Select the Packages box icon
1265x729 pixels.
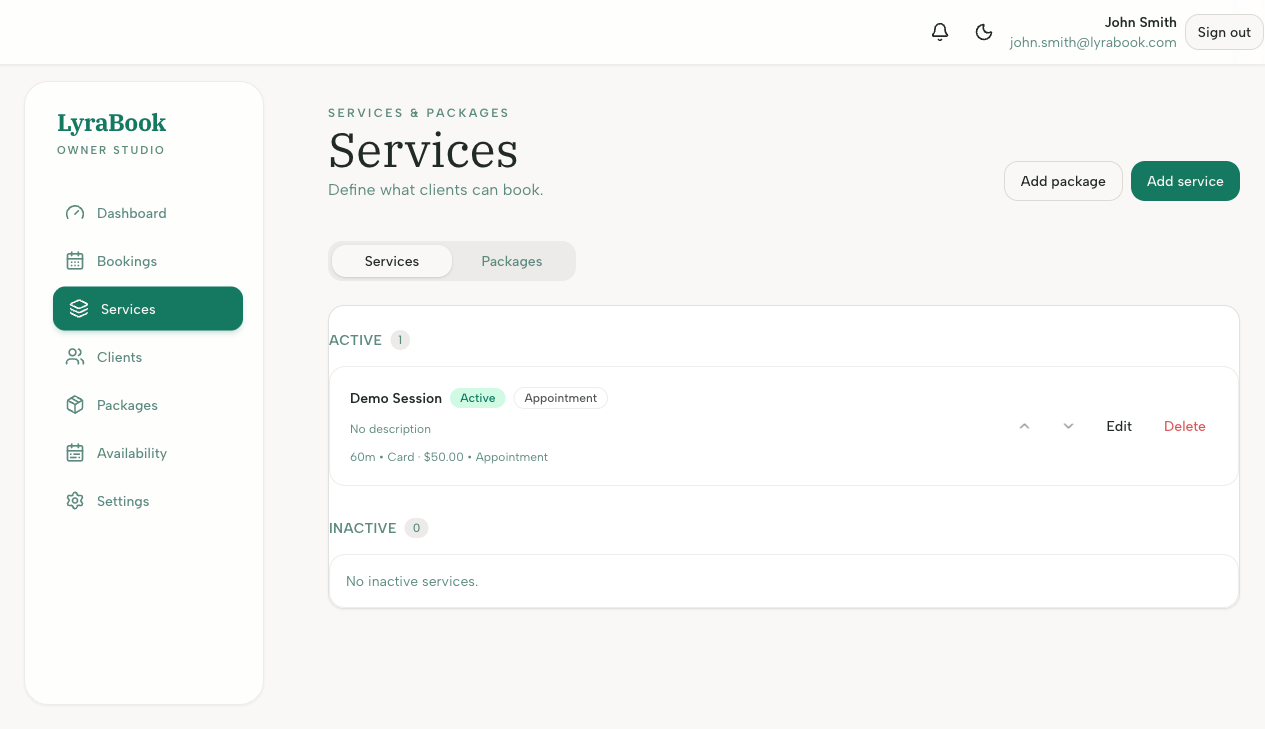tap(74, 404)
